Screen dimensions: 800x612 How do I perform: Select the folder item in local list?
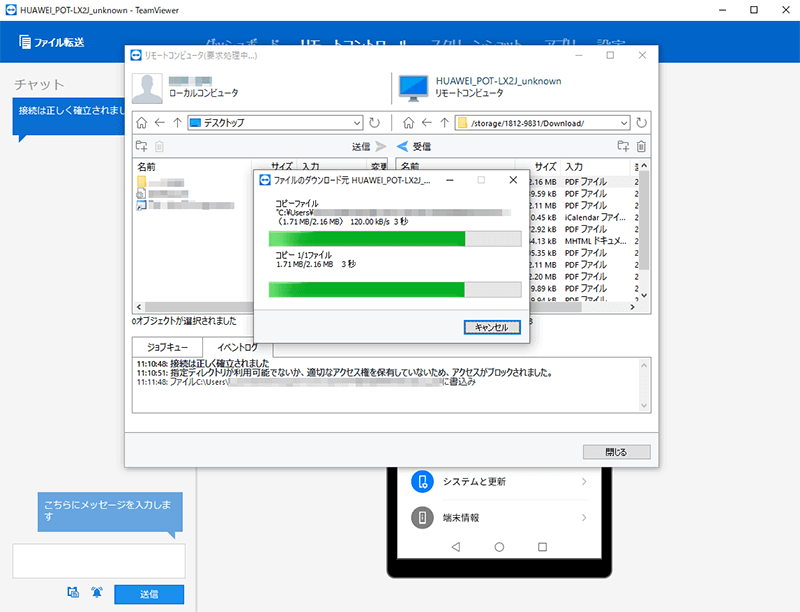point(161,182)
